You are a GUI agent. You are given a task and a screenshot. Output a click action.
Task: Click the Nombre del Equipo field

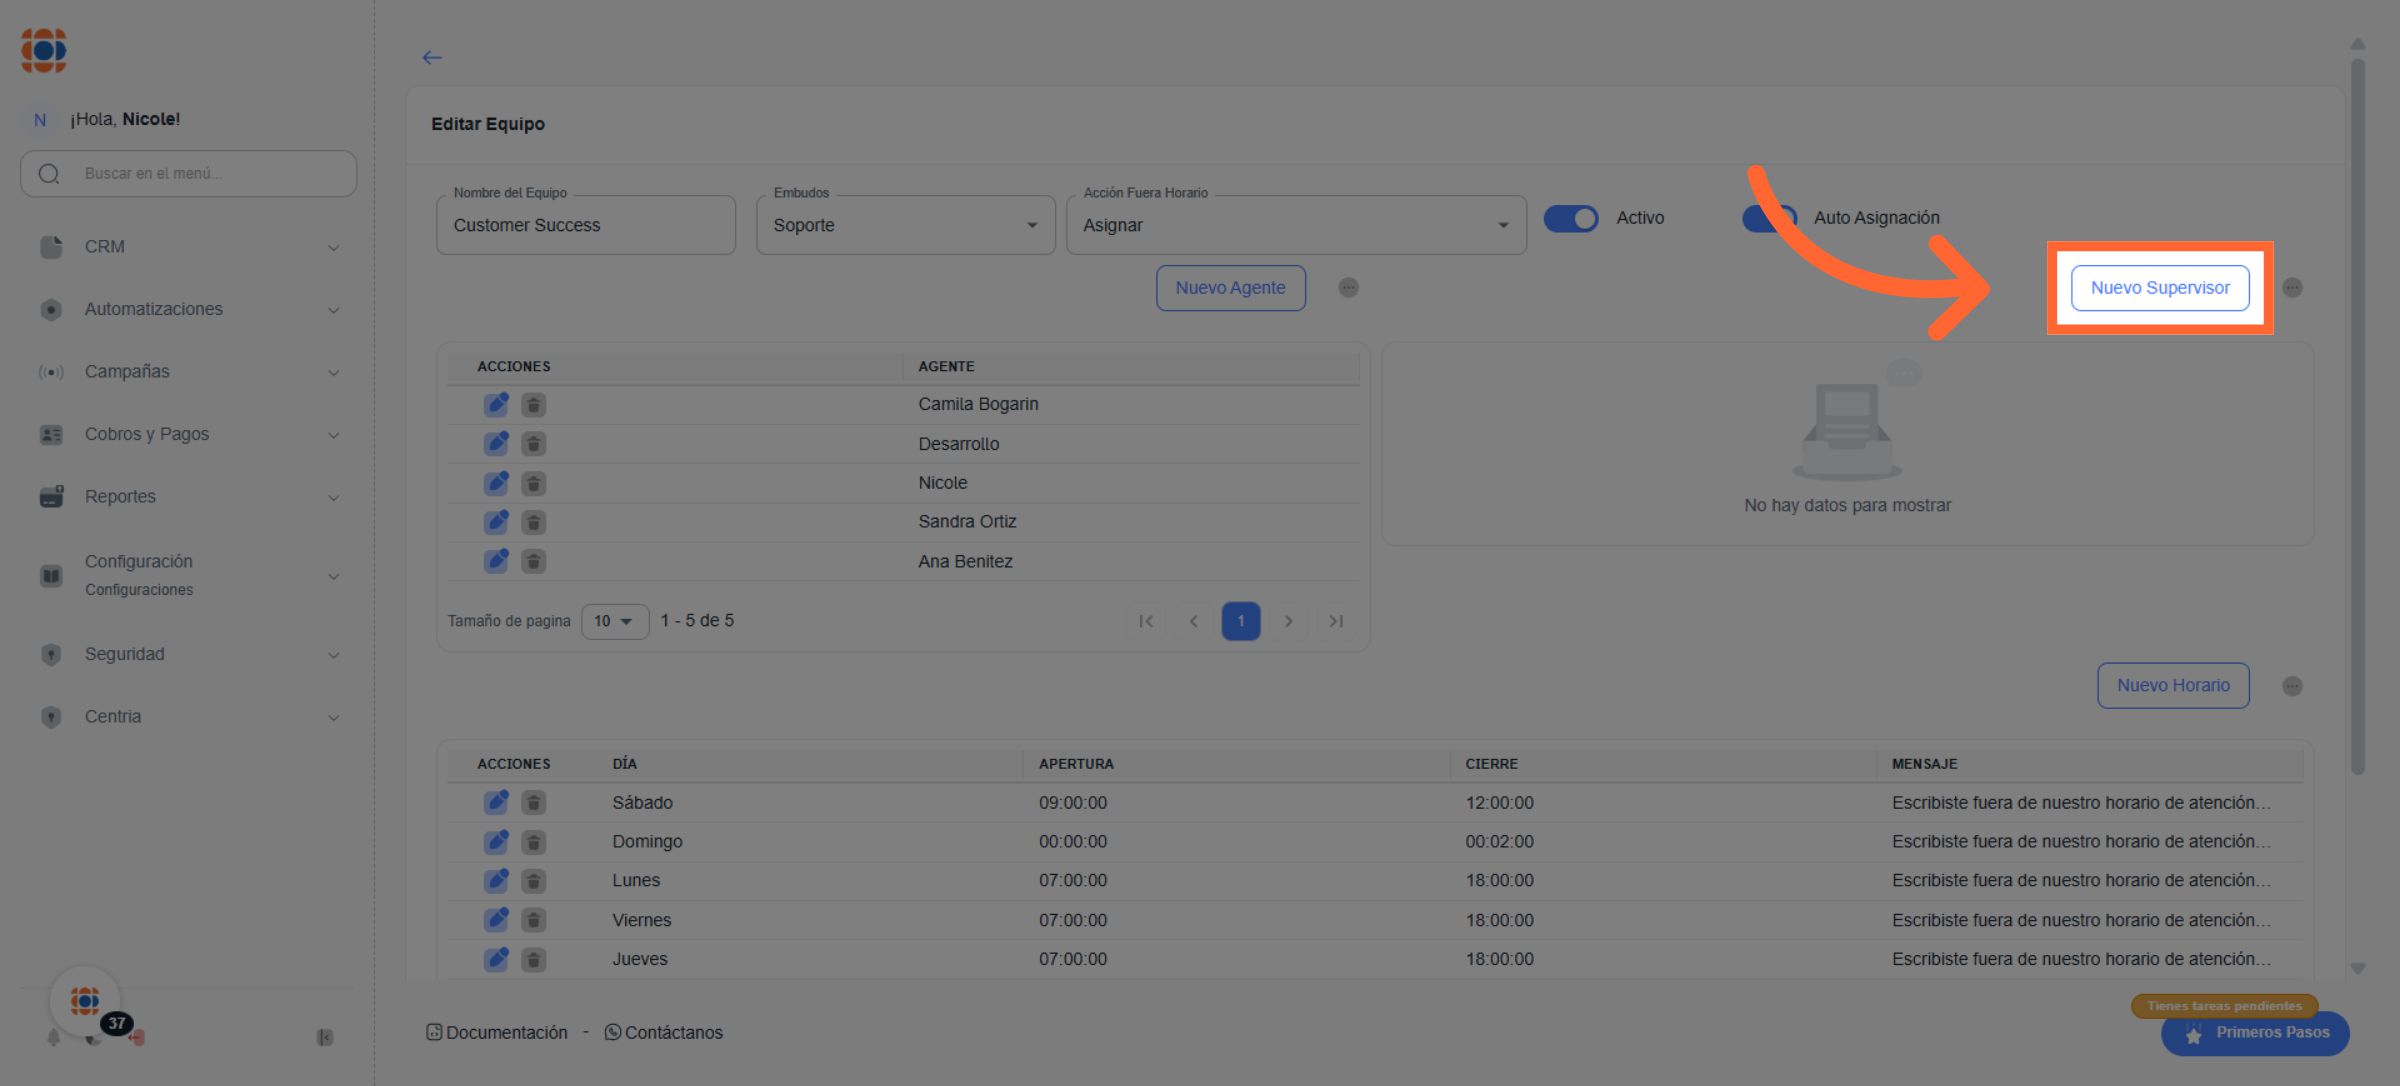click(x=585, y=225)
